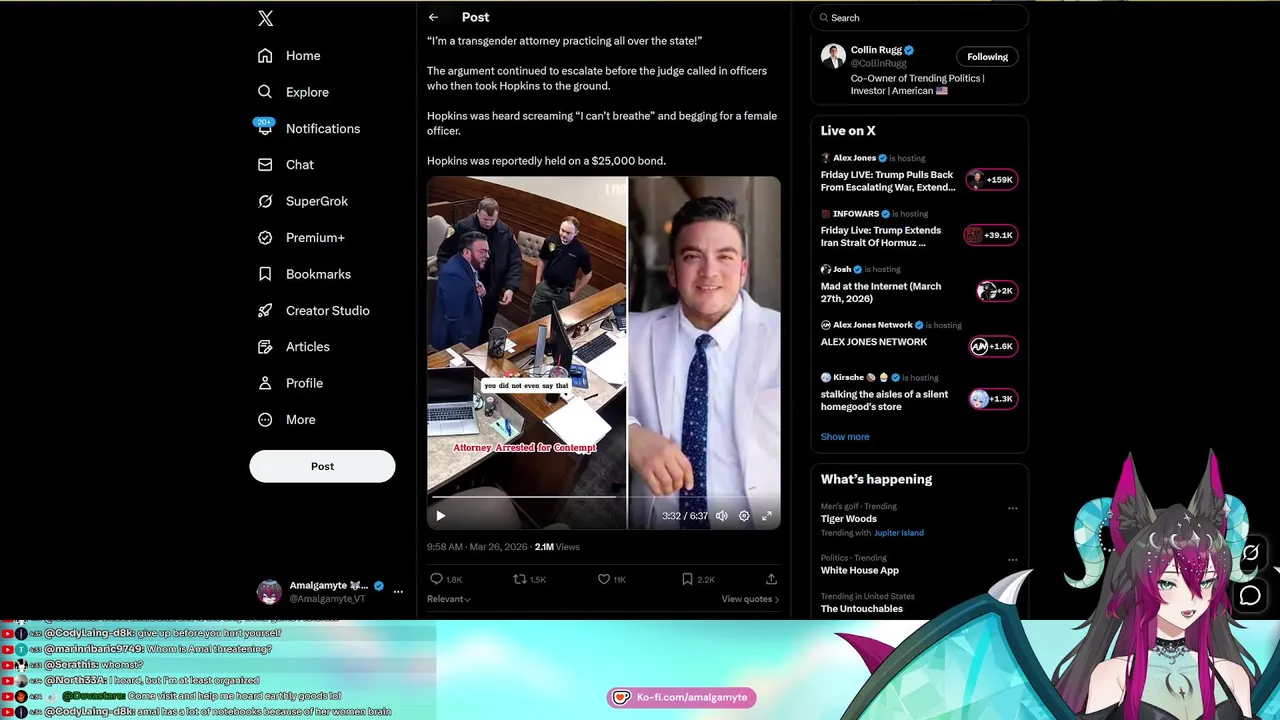The height and width of the screenshot is (720, 1280).
Task: Expand the video to fullscreen
Action: click(767, 516)
